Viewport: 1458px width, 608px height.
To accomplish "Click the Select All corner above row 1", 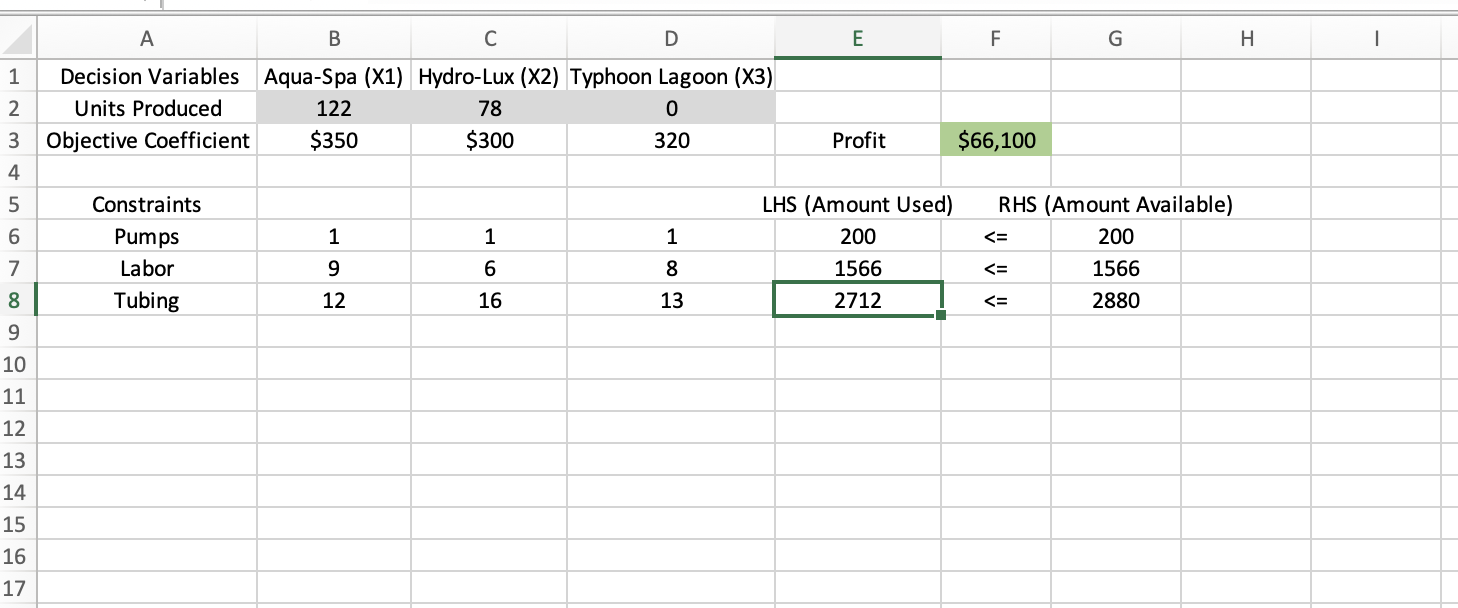I will 18,38.
